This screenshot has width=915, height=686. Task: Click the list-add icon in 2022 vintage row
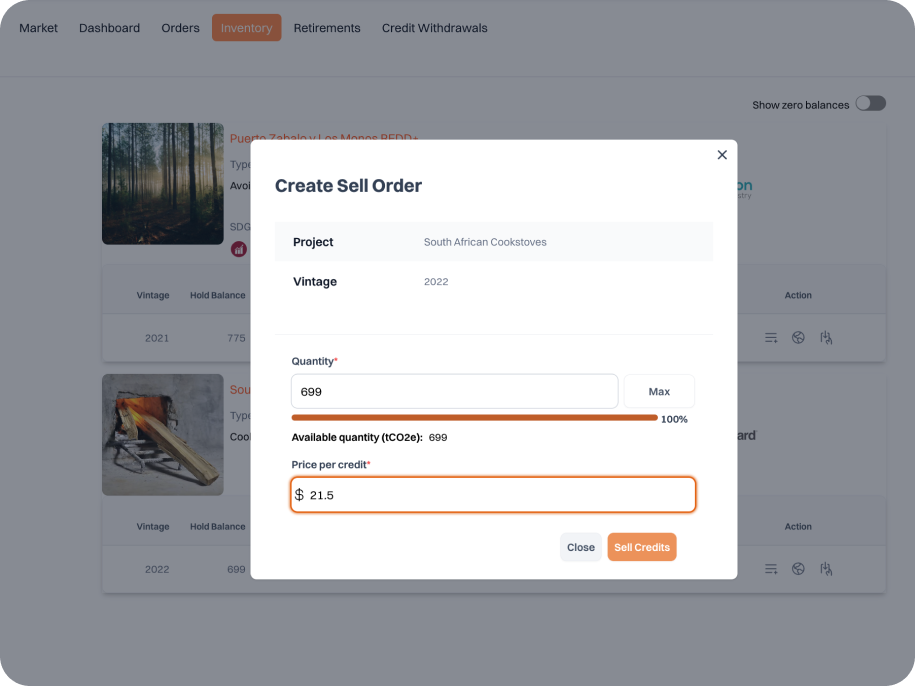click(x=771, y=569)
